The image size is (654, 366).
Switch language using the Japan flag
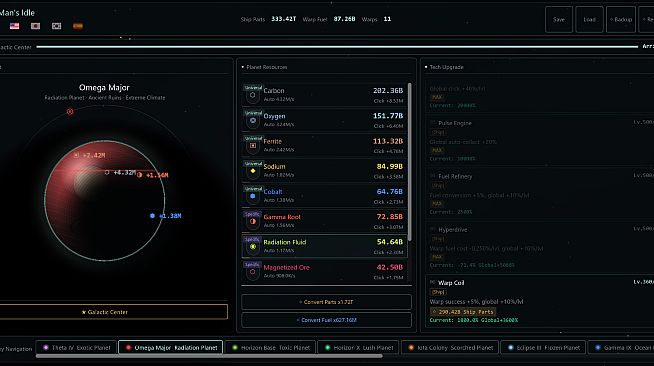[35, 26]
